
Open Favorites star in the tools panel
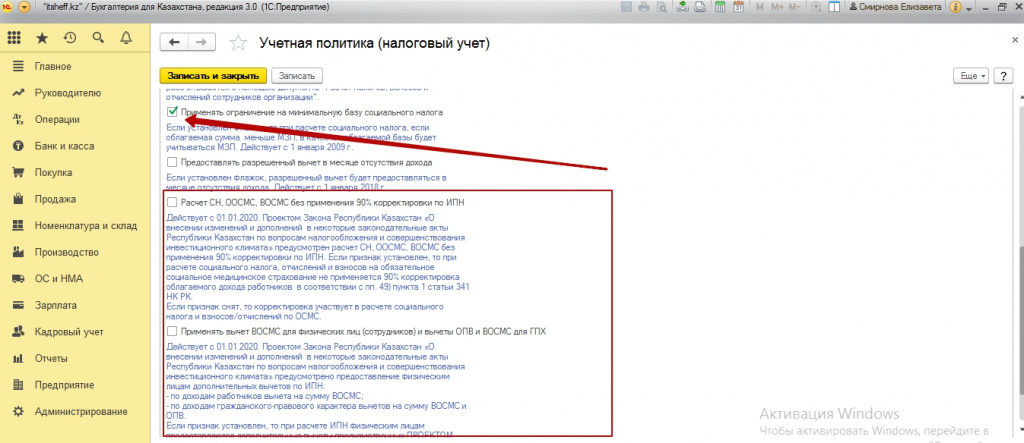click(42, 39)
